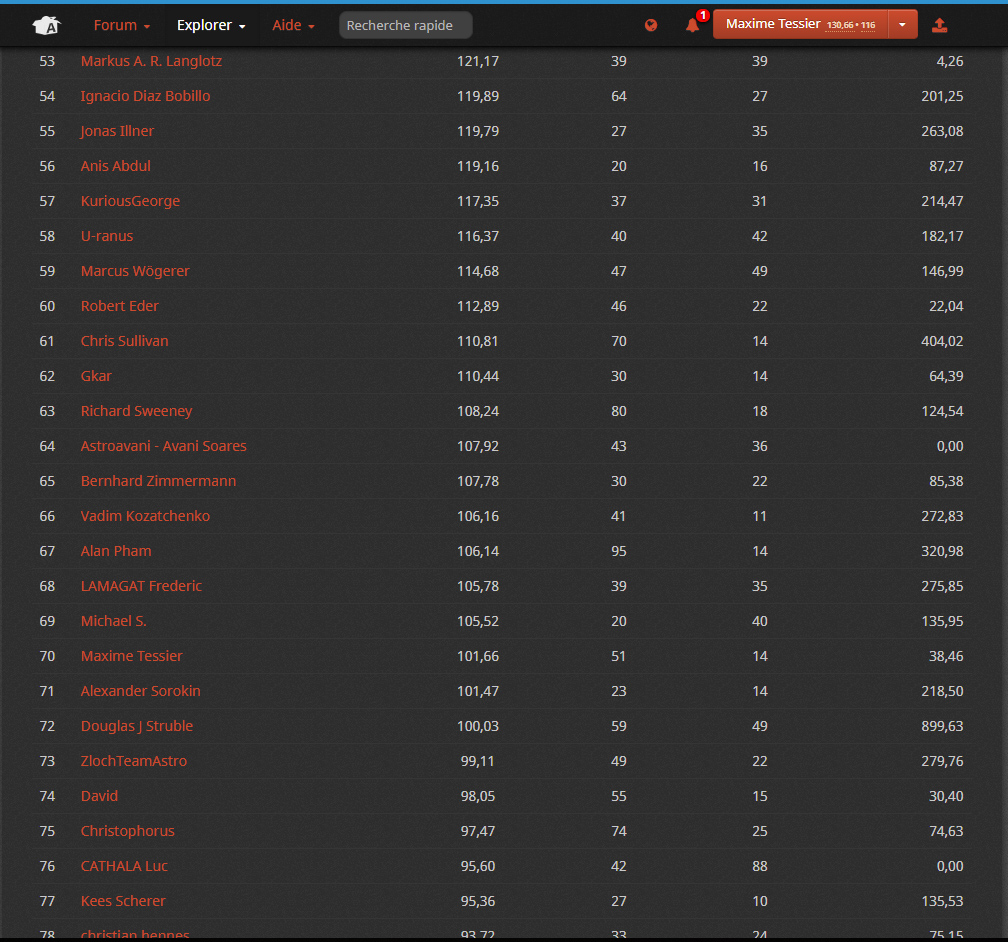Screen dimensions: 1008x942
Task: Click the score 101,66 in row 70
Action: tap(478, 656)
